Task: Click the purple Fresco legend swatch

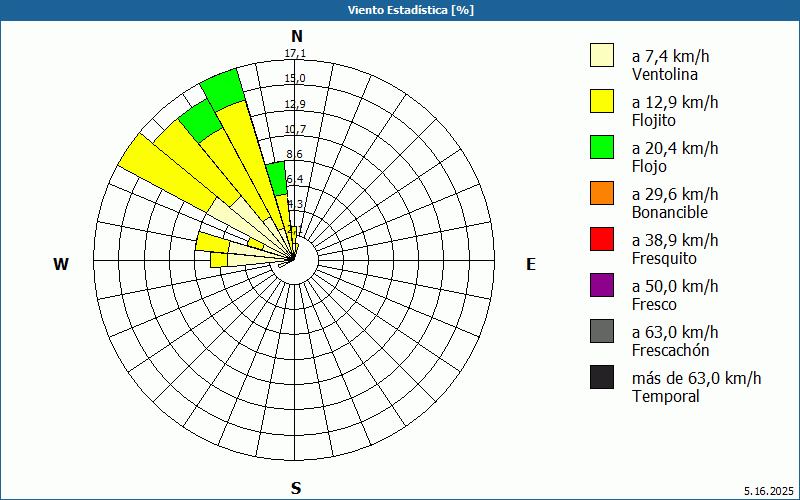Action: pyautogui.click(x=602, y=285)
